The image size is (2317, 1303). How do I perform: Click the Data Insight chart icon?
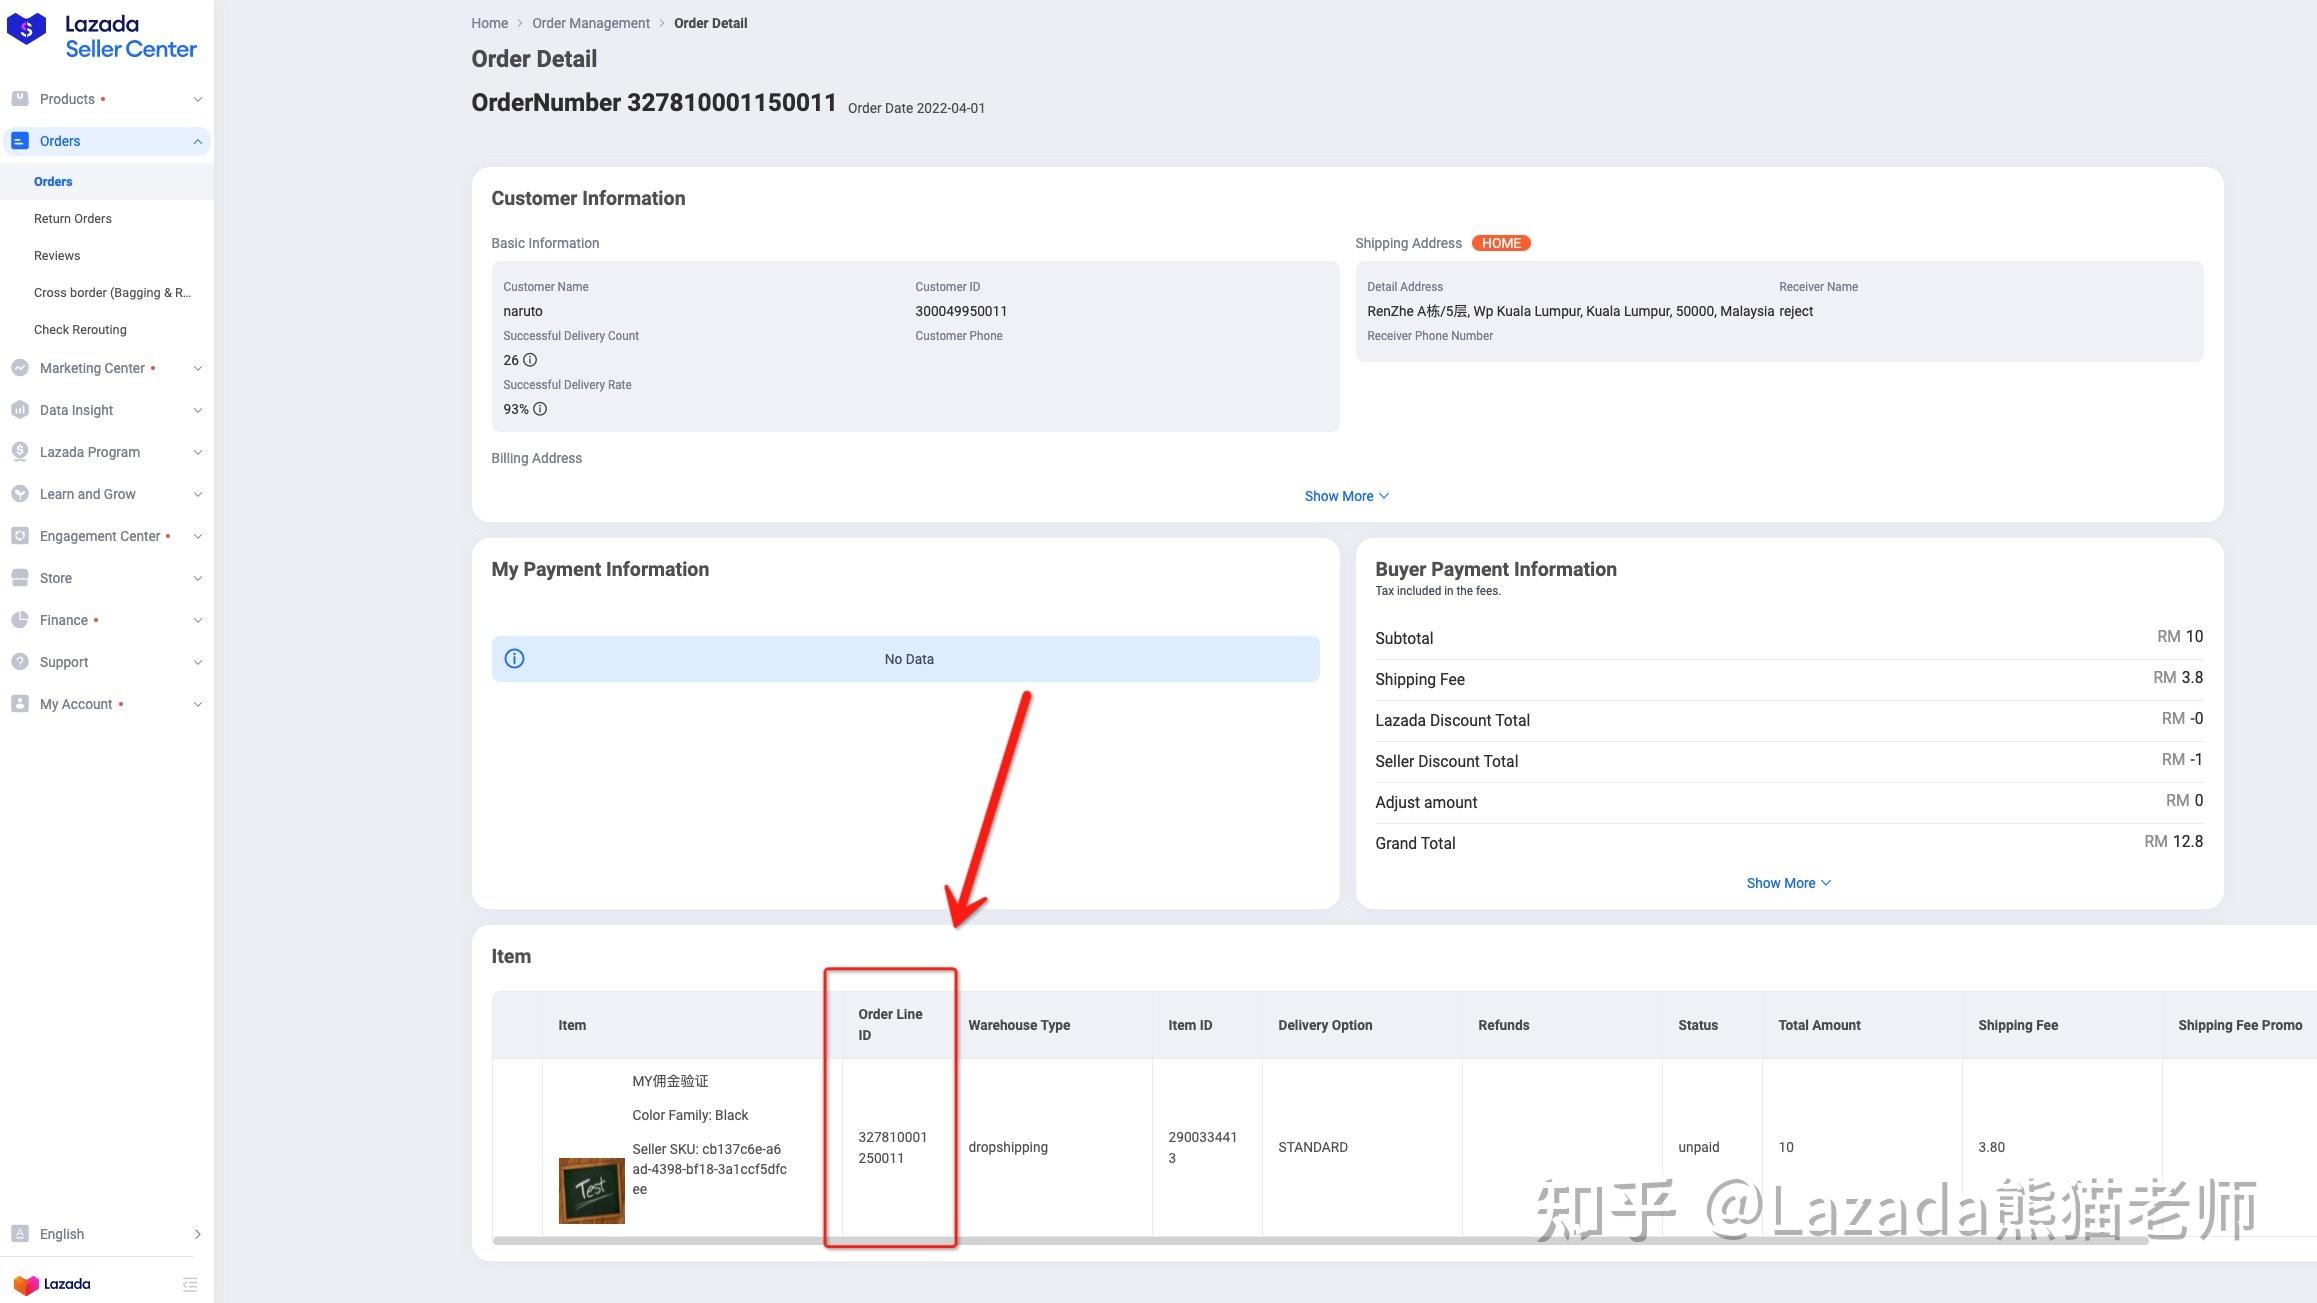tap(20, 410)
